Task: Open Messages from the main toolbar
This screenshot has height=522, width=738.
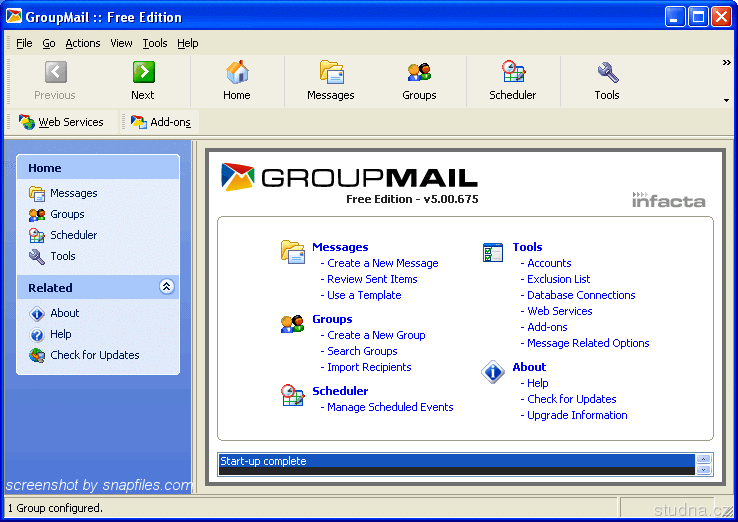Action: click(x=331, y=80)
